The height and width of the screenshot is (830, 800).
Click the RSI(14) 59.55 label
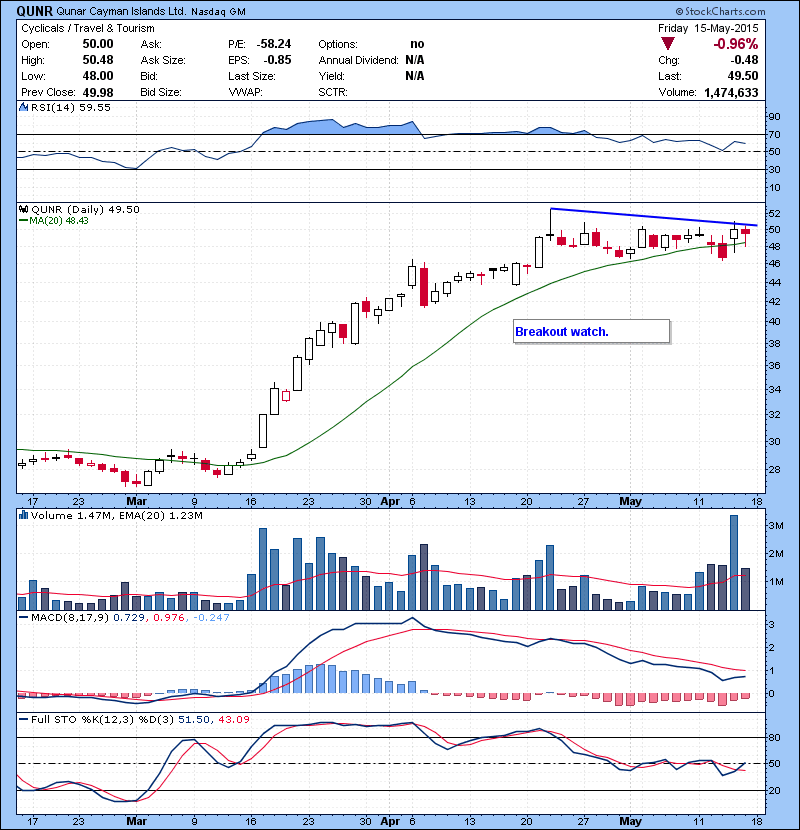click(x=71, y=107)
